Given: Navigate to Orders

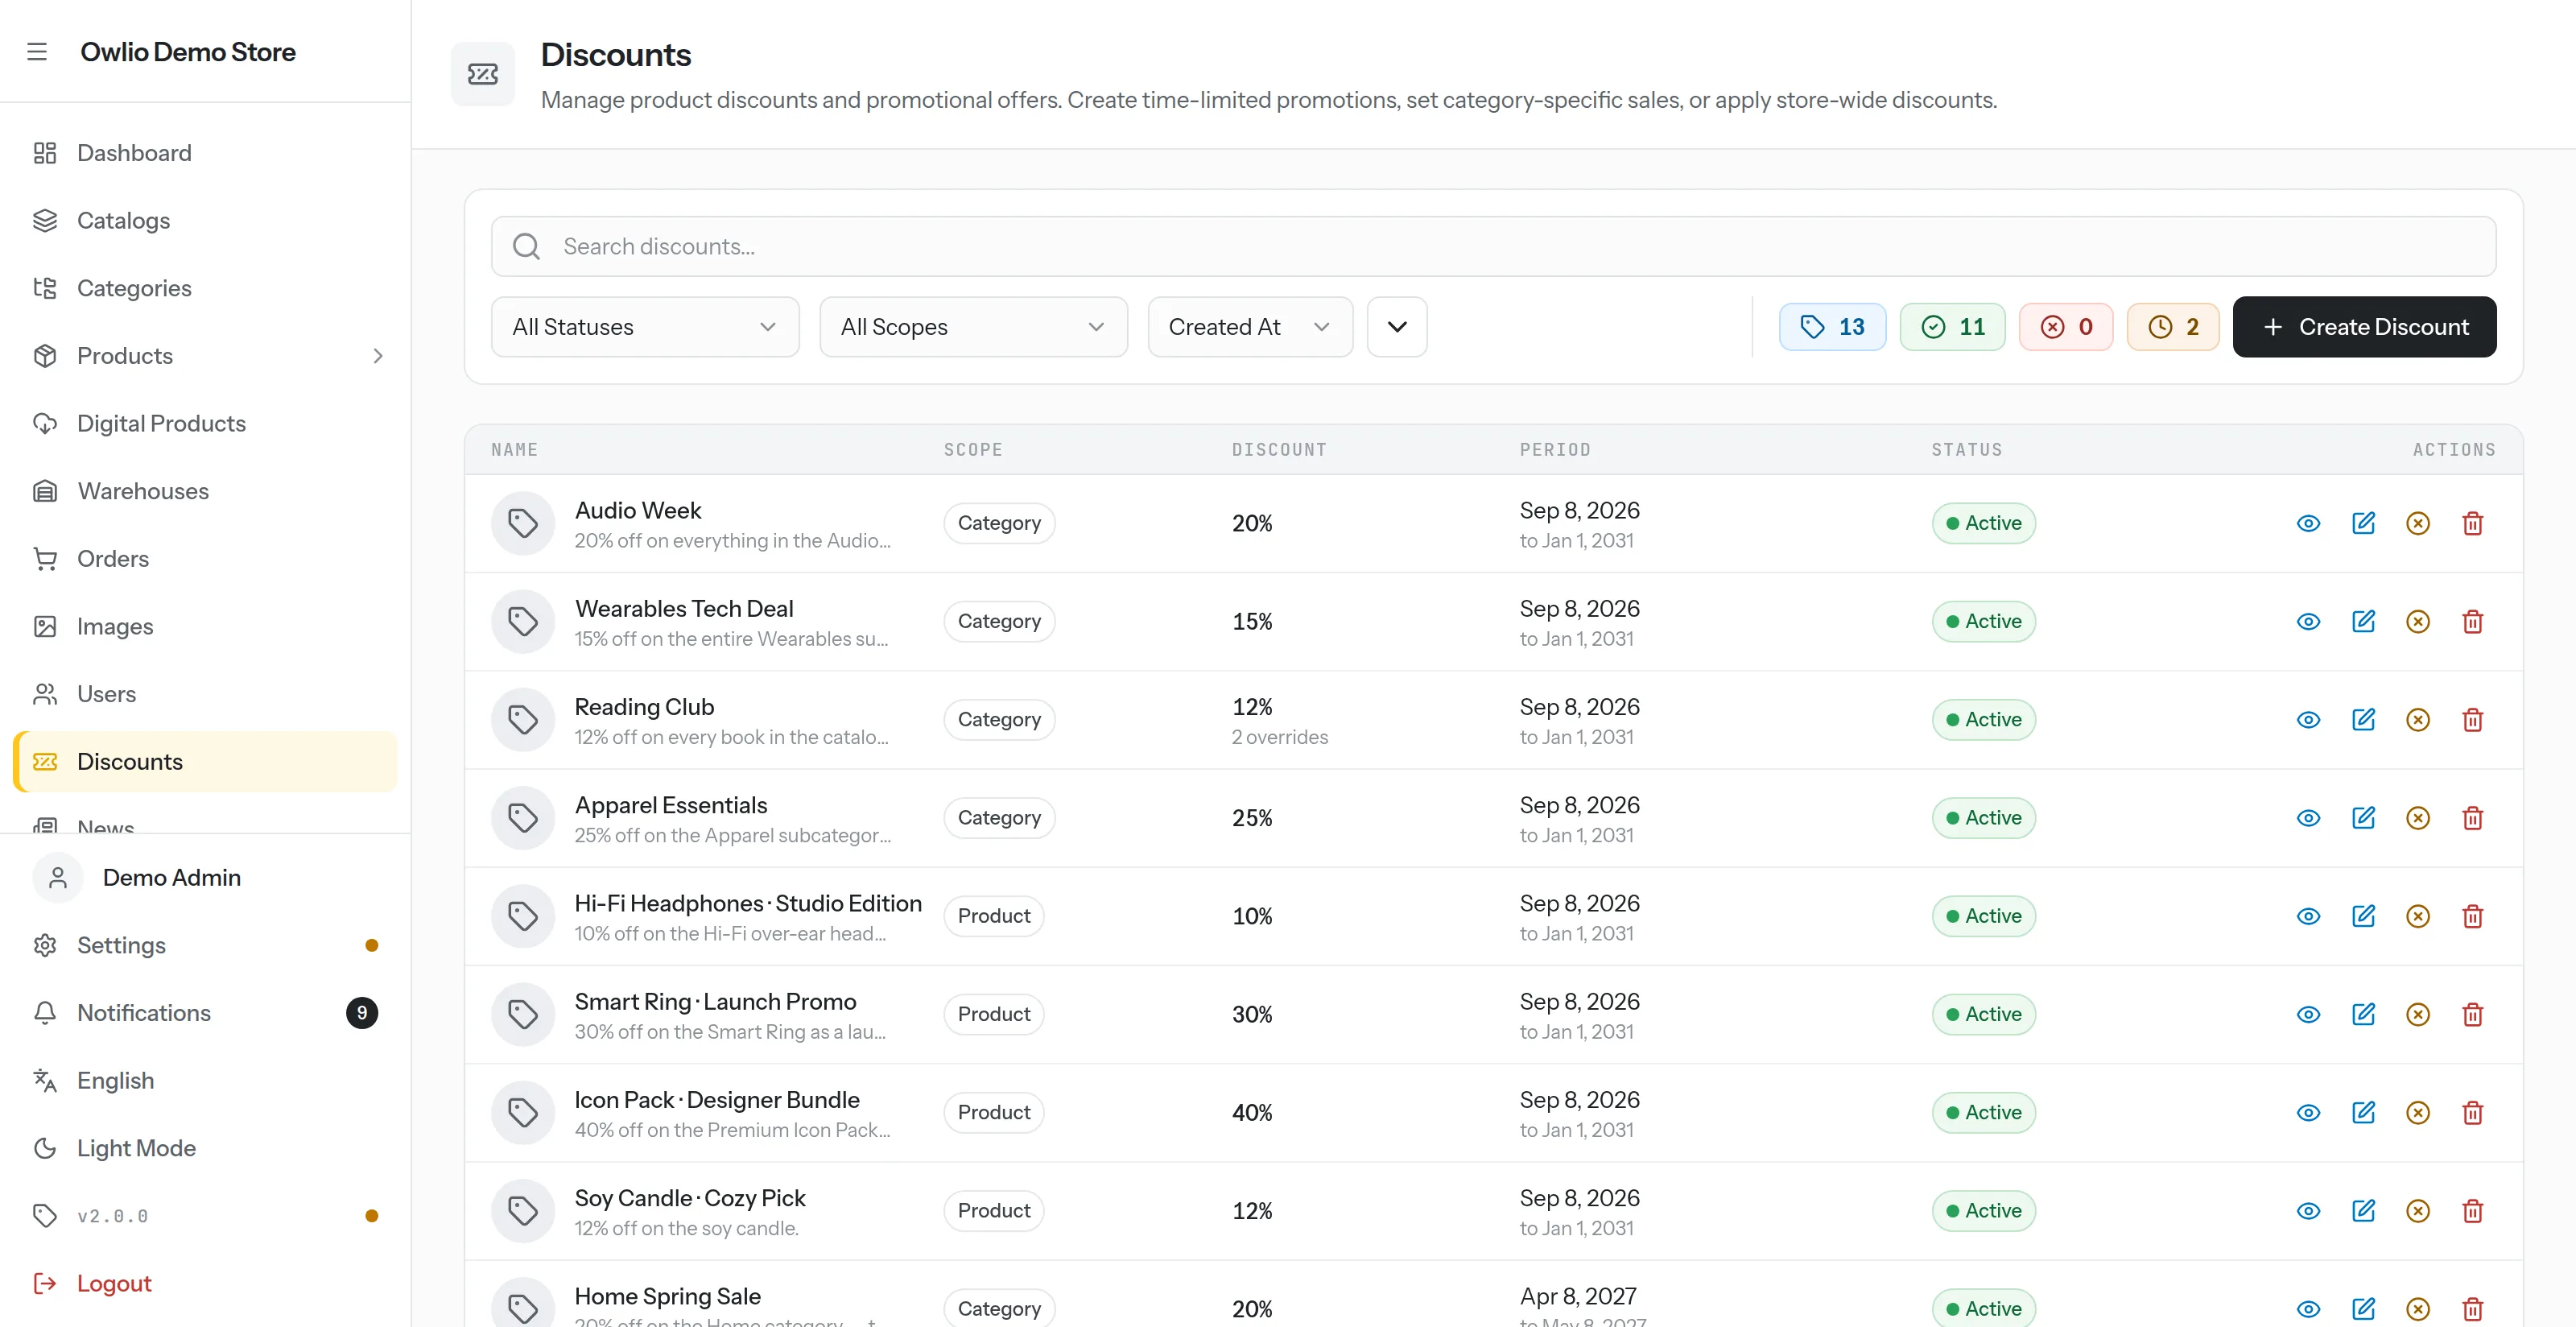Looking at the screenshot, I should click(x=205, y=558).
